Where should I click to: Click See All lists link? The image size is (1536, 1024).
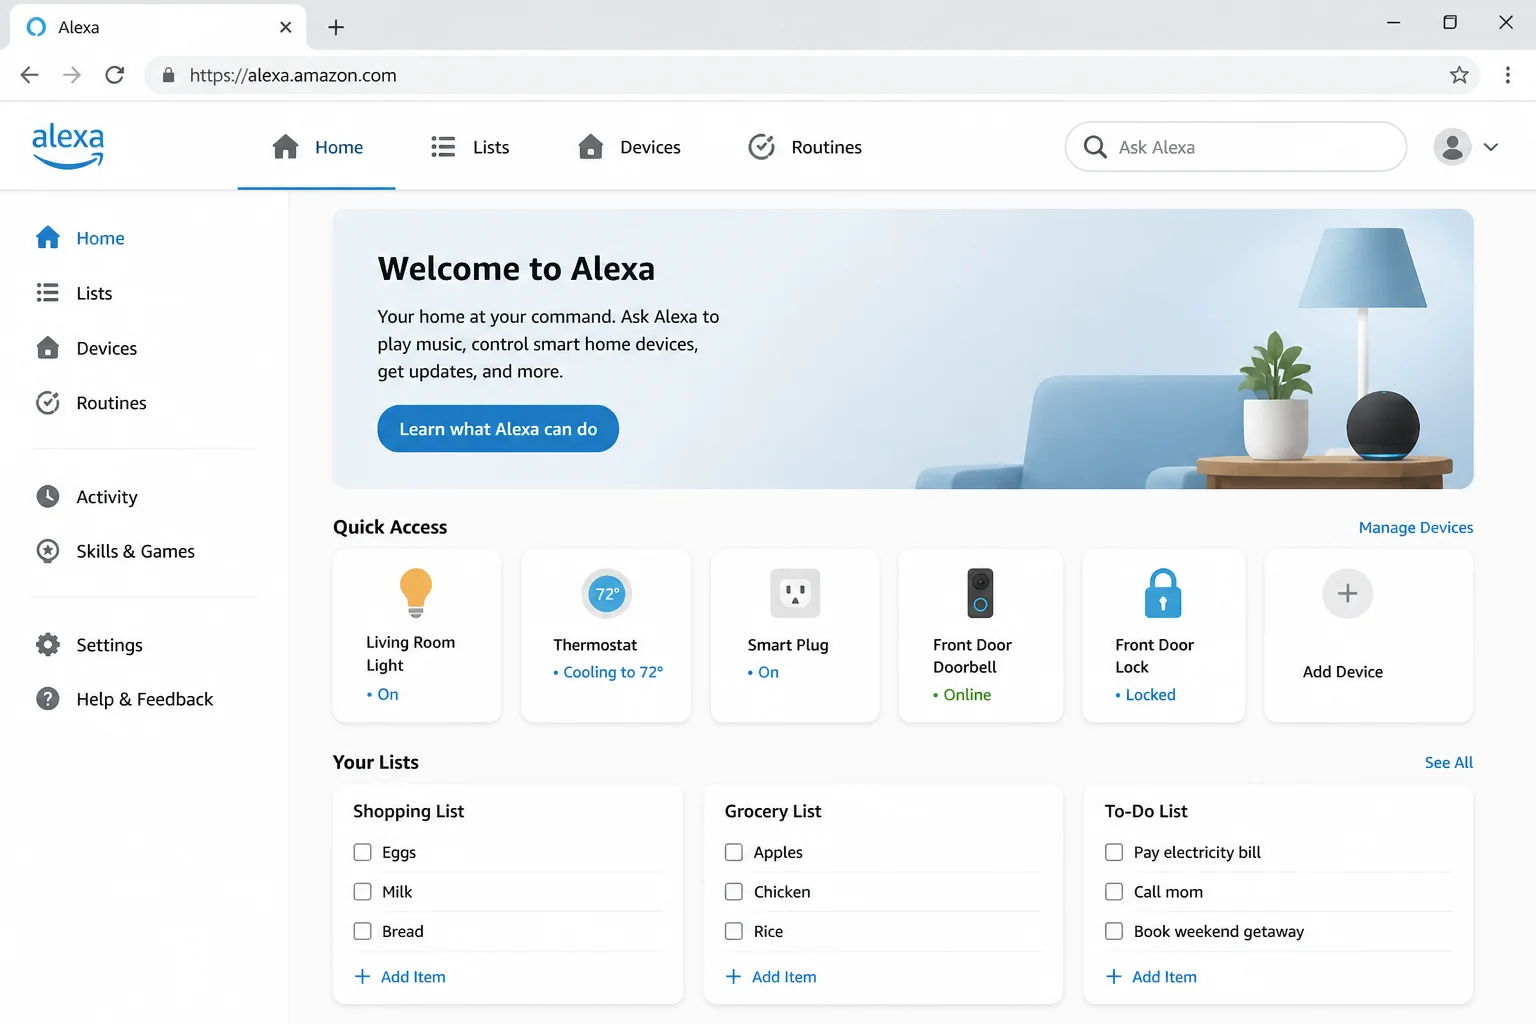click(x=1448, y=762)
